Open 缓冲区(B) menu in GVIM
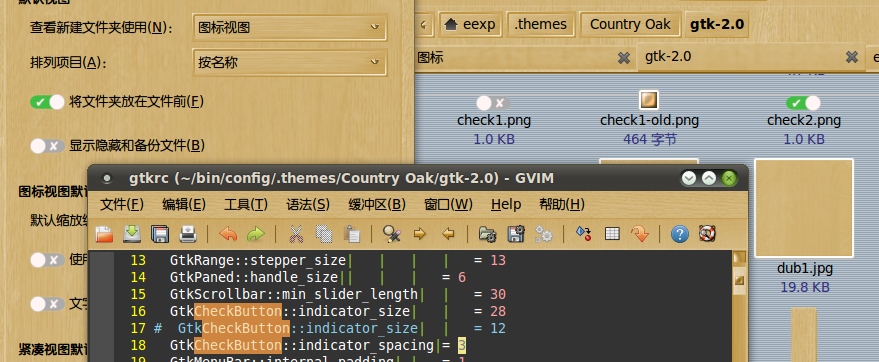 [377, 205]
